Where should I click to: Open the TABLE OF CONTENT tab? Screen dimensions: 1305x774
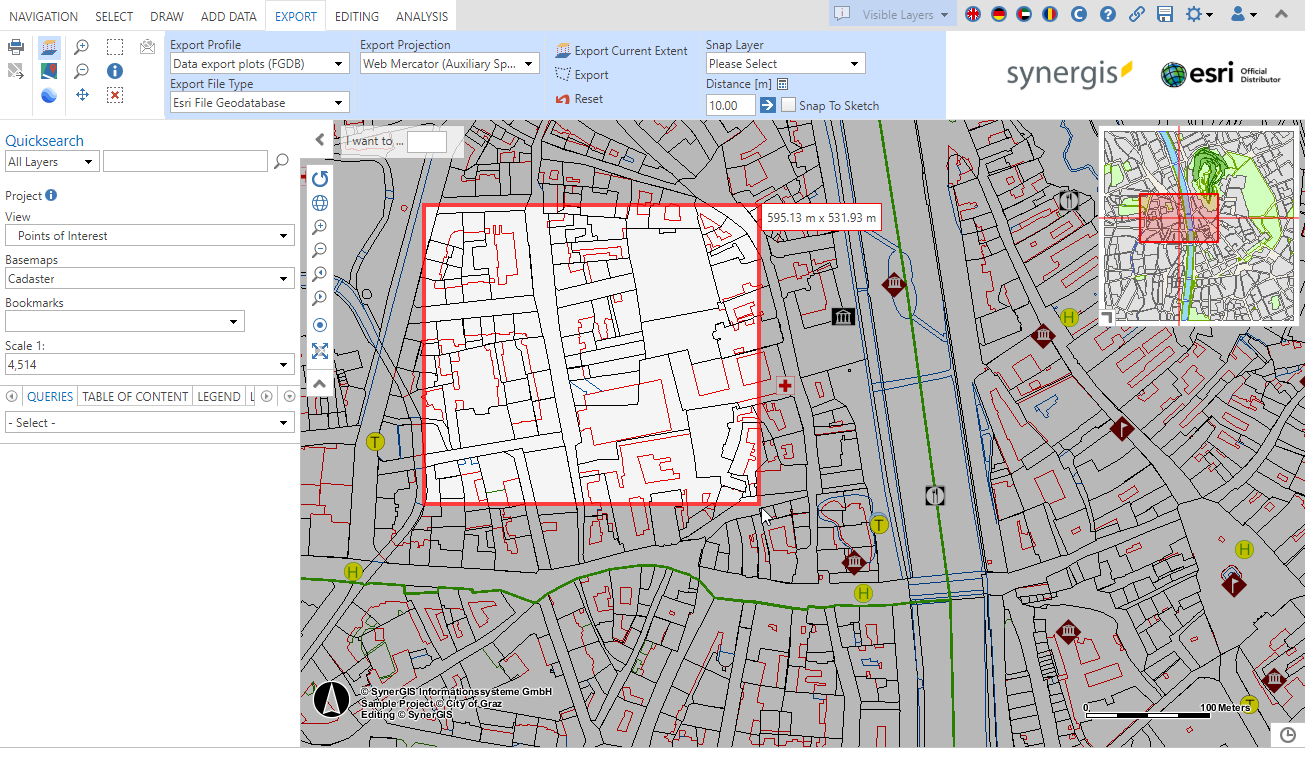134,396
